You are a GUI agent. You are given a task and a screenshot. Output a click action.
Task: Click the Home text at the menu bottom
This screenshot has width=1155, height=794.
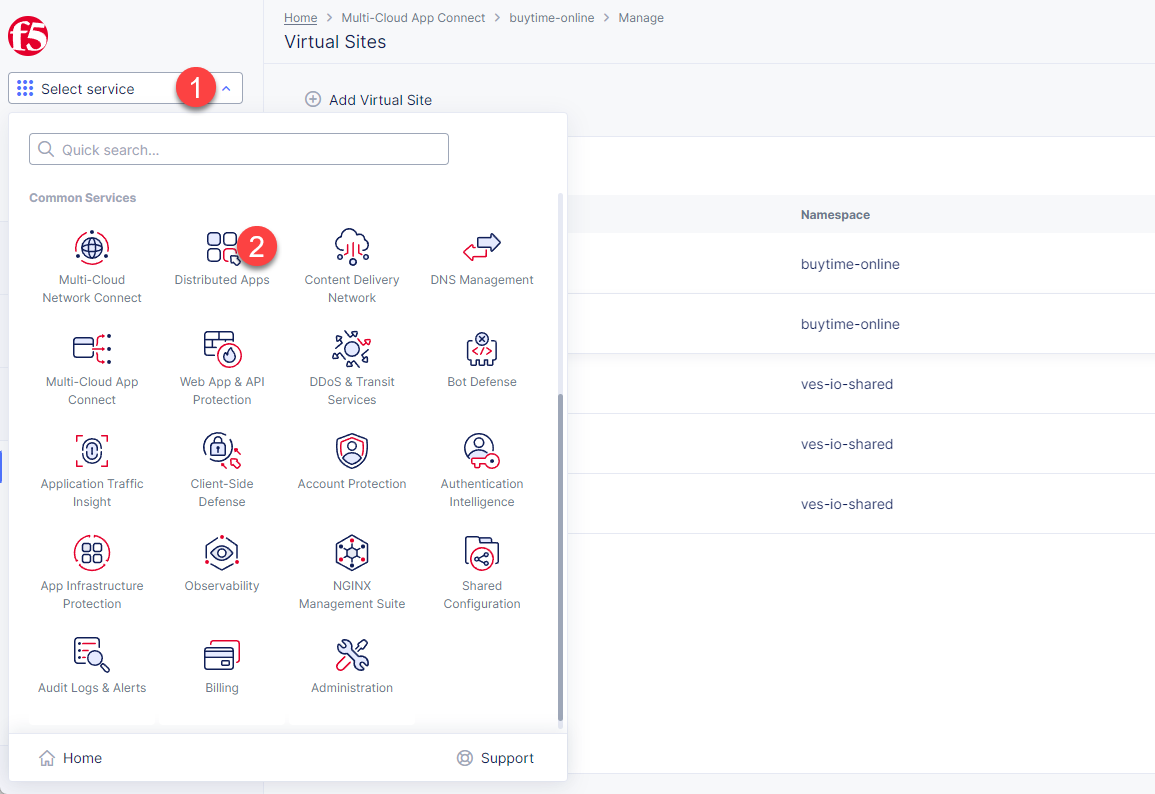coord(82,758)
